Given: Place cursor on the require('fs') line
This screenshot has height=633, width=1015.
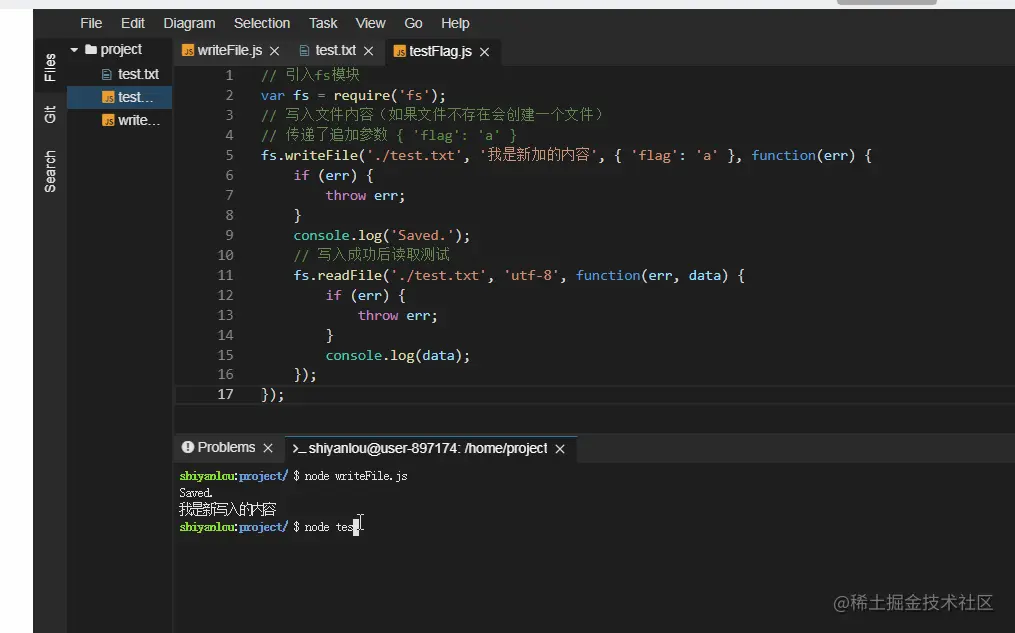Looking at the screenshot, I should pos(353,96).
